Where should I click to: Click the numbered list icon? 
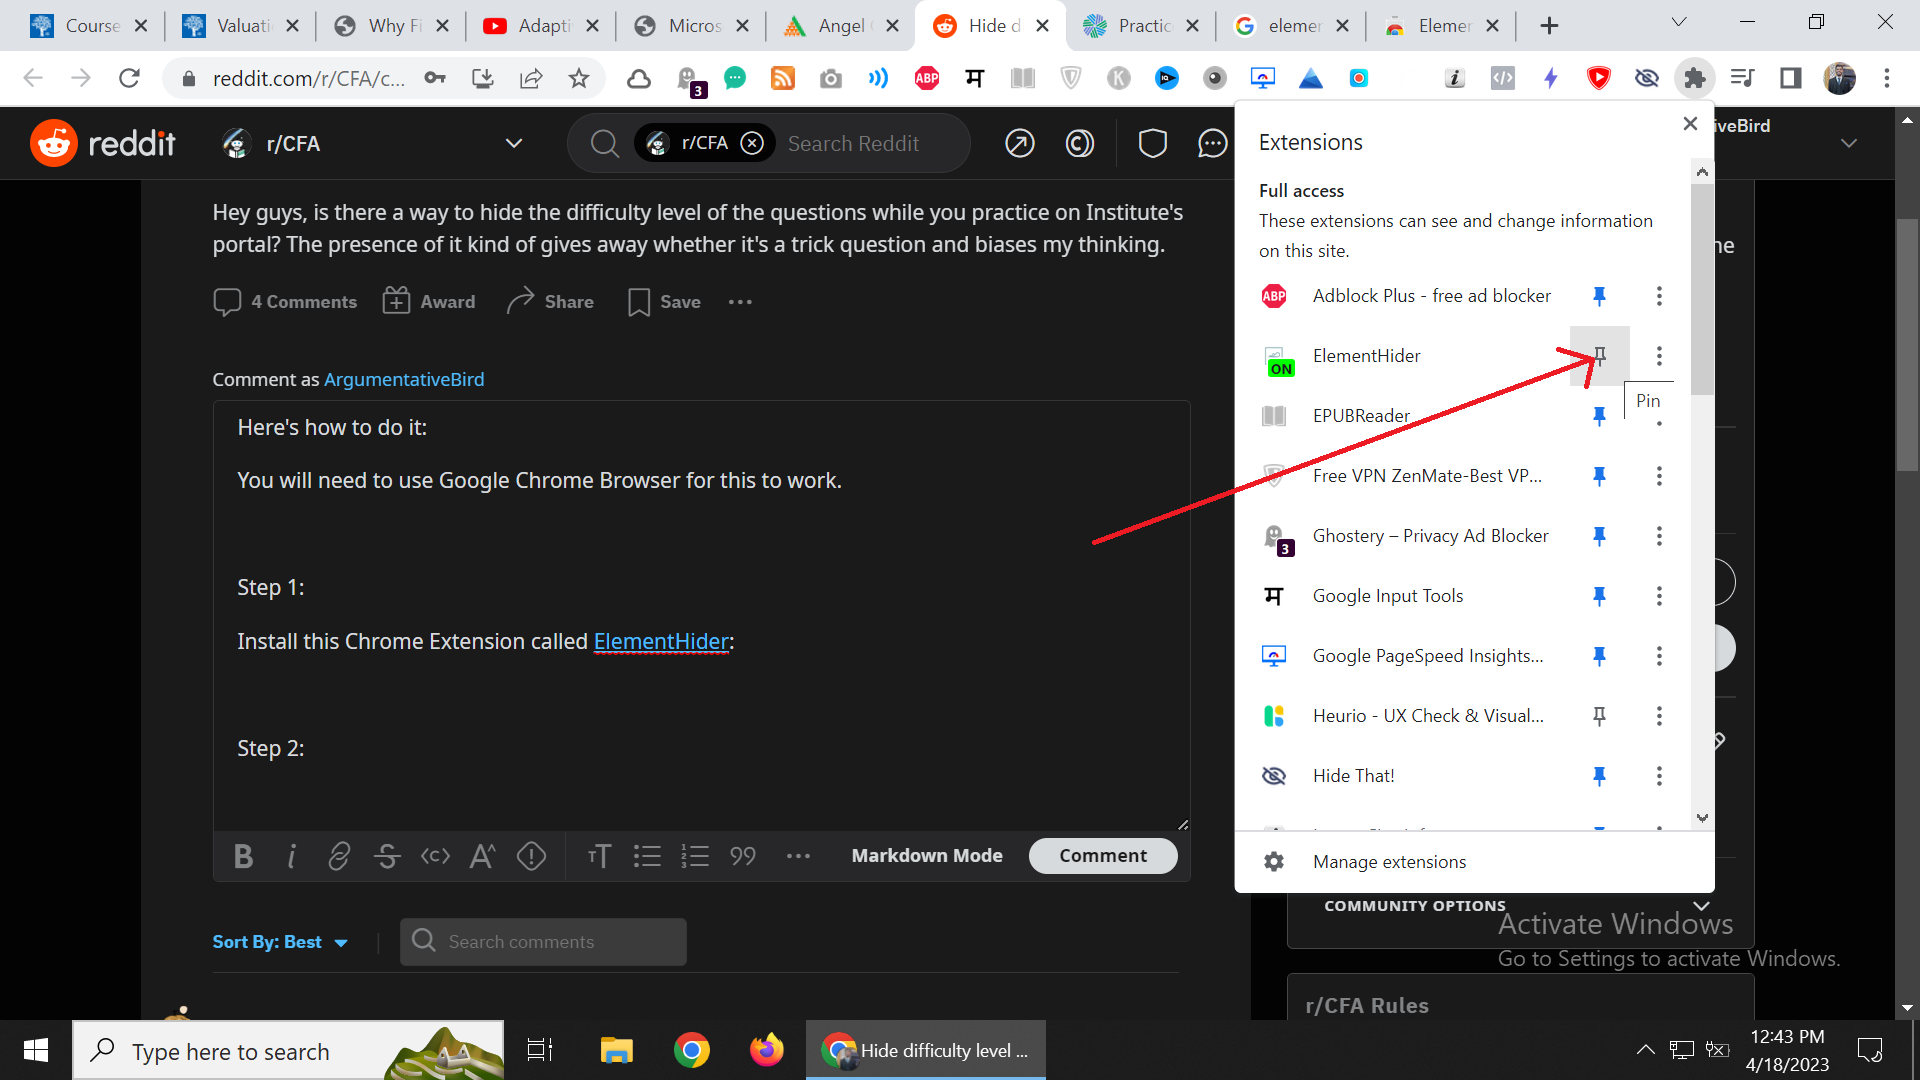click(695, 856)
